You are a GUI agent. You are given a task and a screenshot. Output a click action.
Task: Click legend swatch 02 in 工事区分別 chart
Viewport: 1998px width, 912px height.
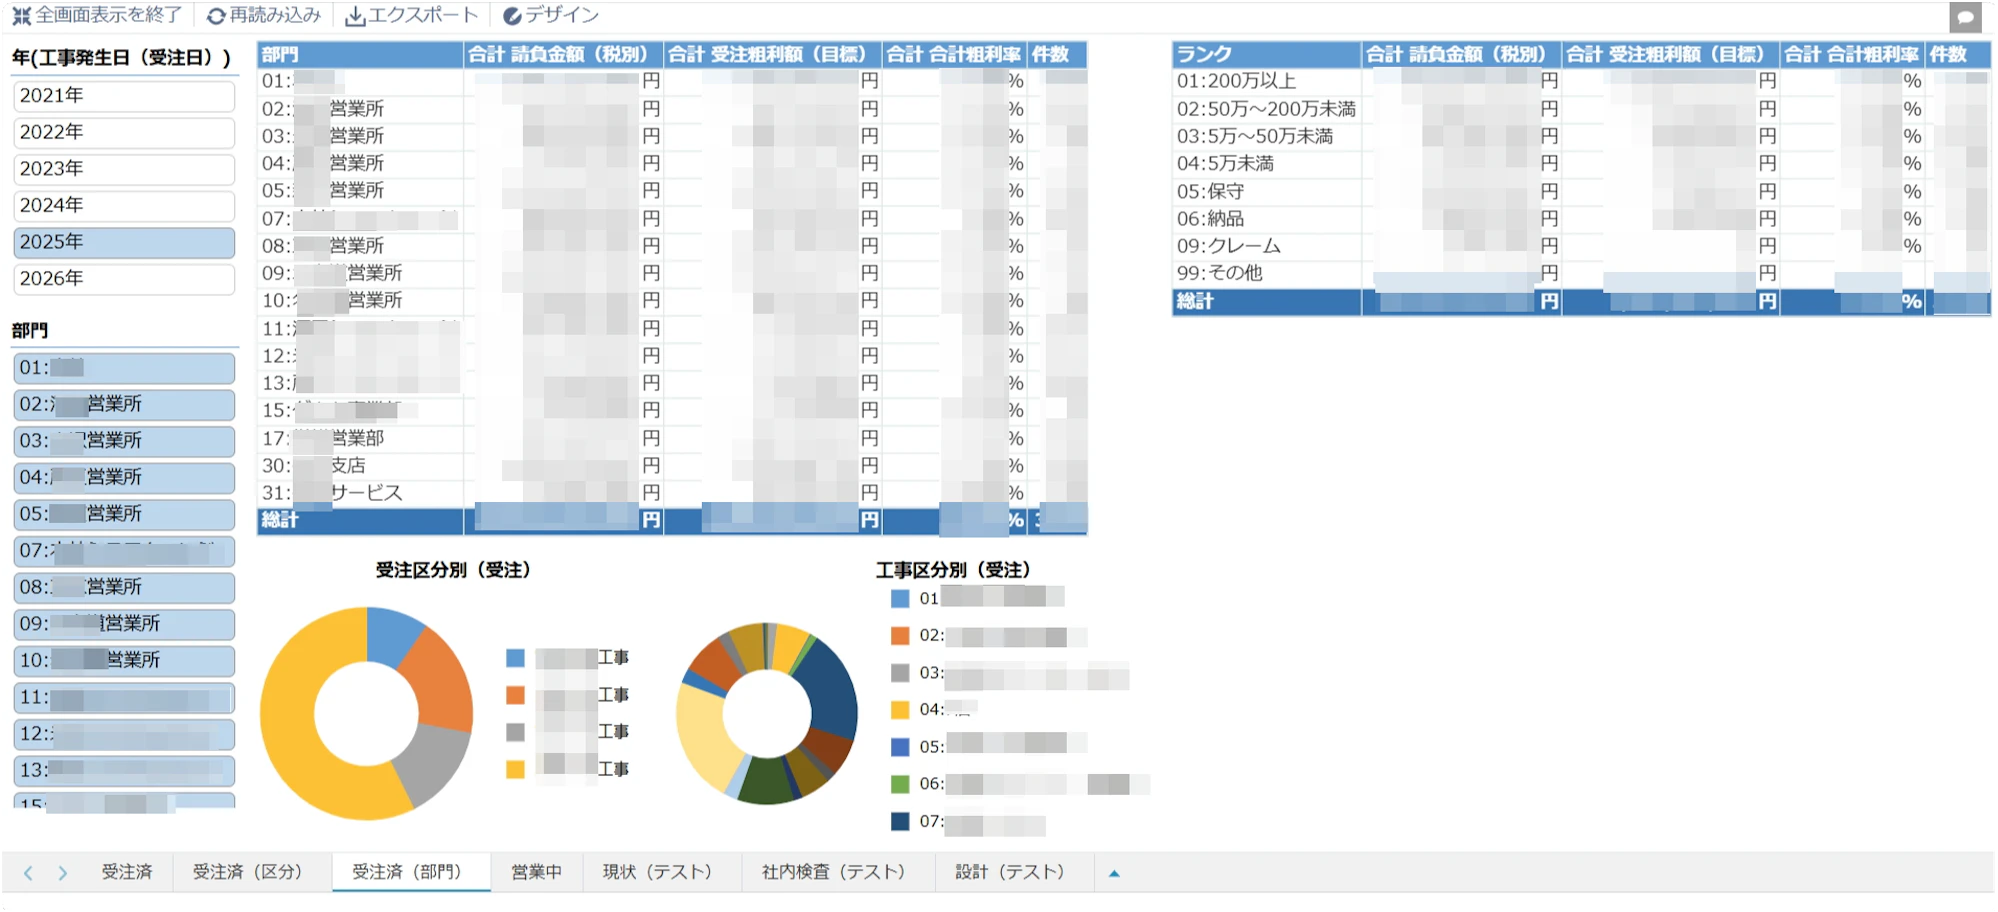coord(900,636)
